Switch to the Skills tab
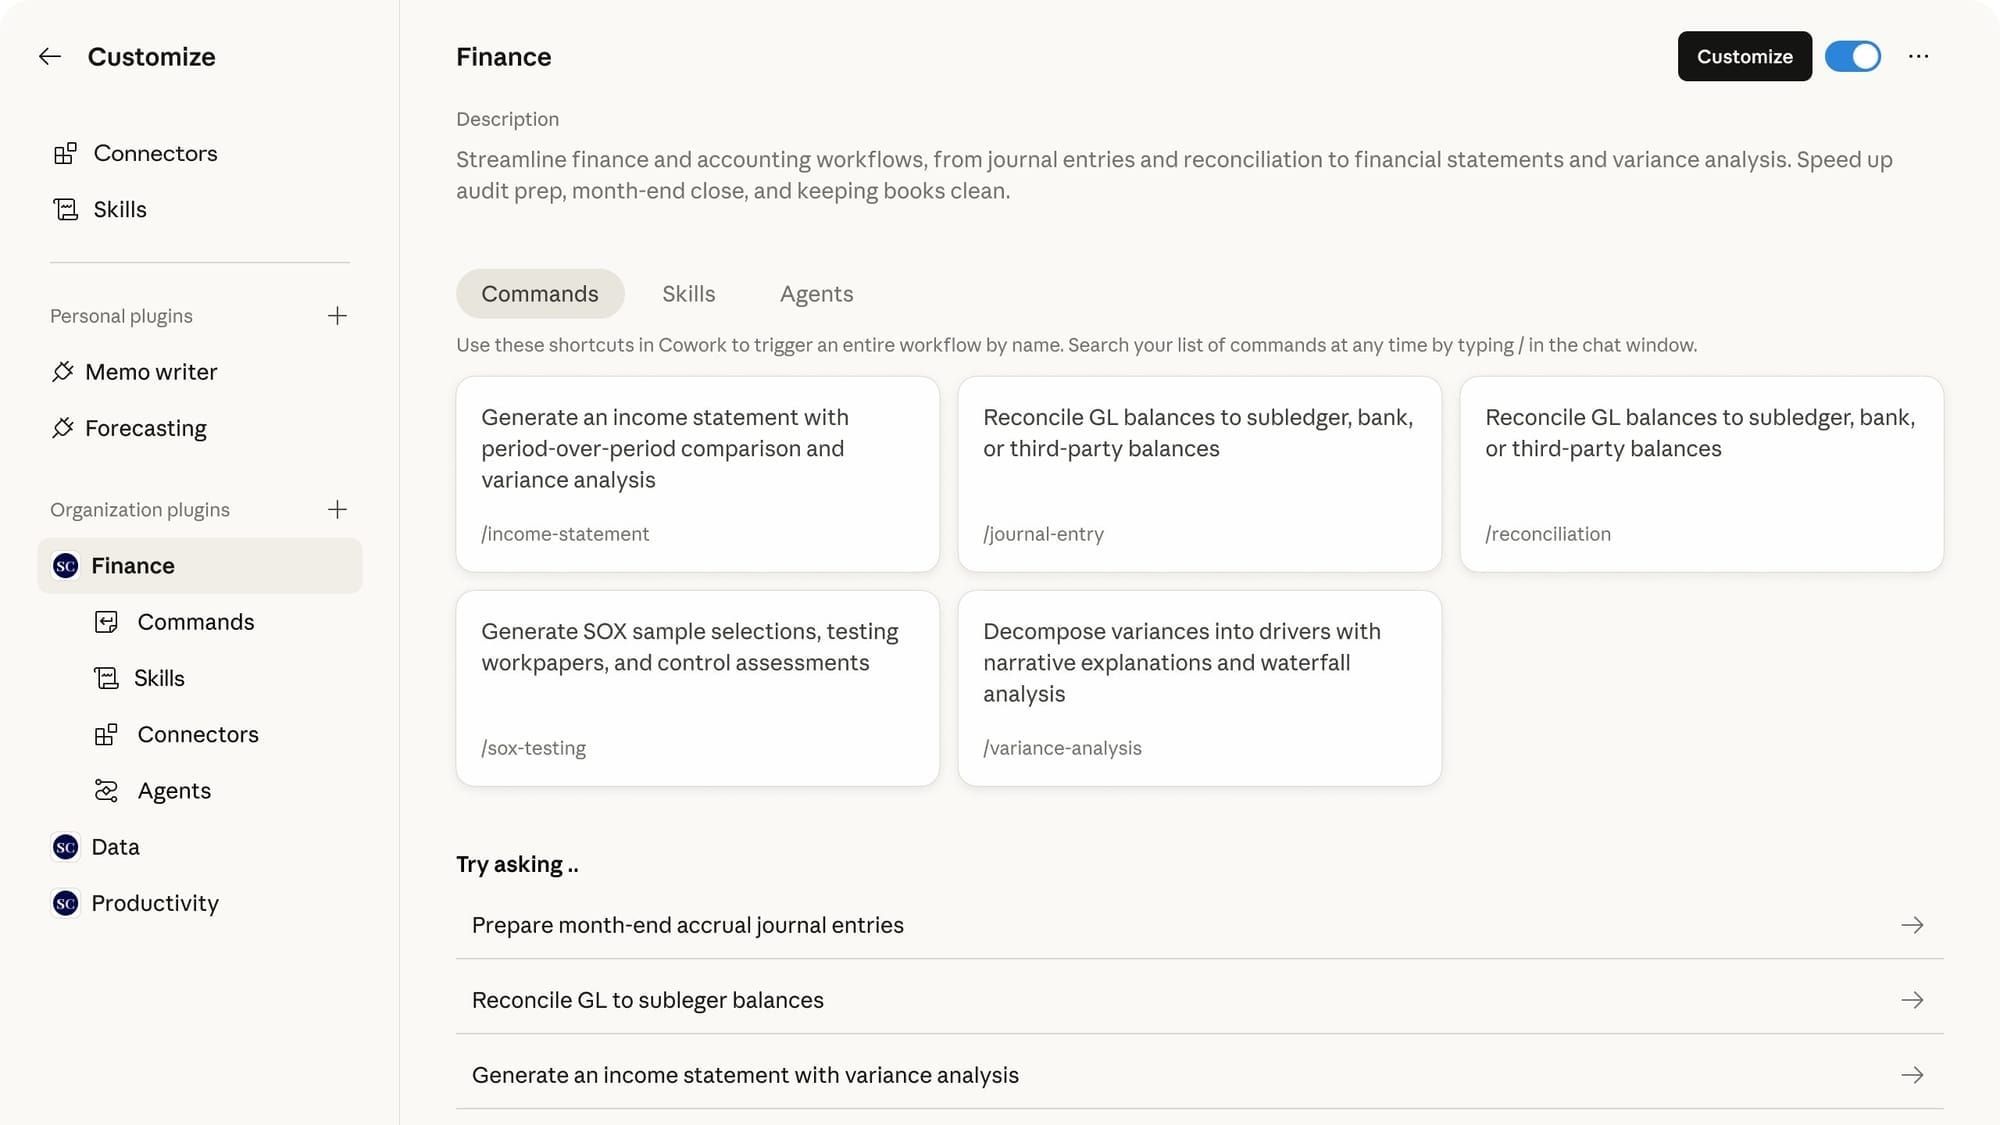The image size is (2000, 1125). [688, 294]
